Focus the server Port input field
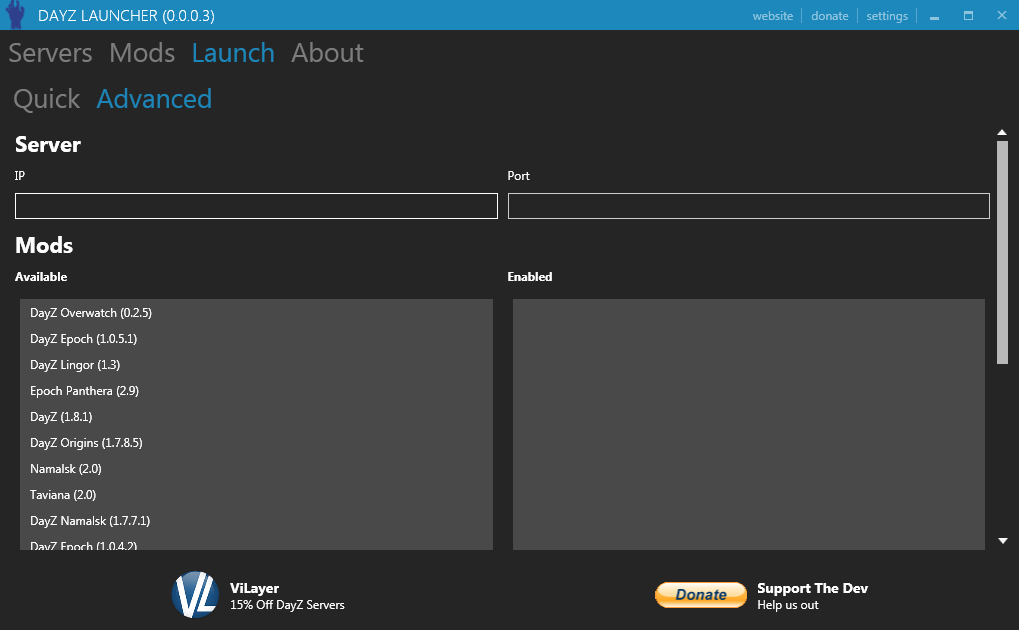Screen dimensions: 1019x630 click(x=748, y=206)
